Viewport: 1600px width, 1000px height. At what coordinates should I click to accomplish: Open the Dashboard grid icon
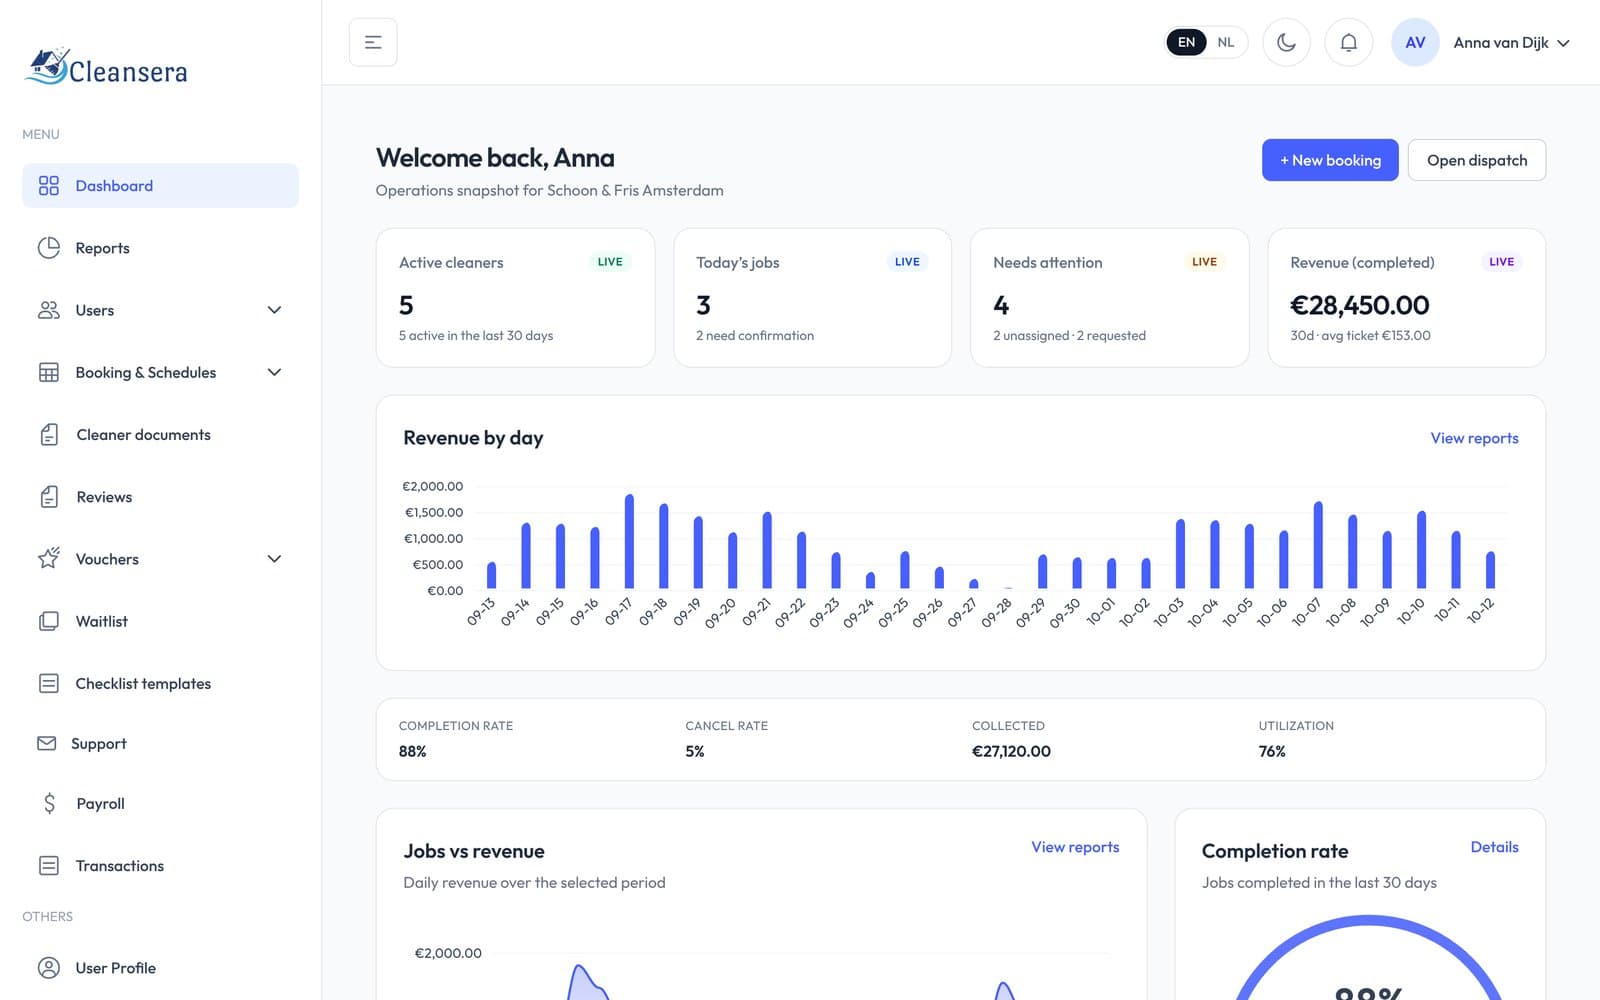(x=48, y=186)
